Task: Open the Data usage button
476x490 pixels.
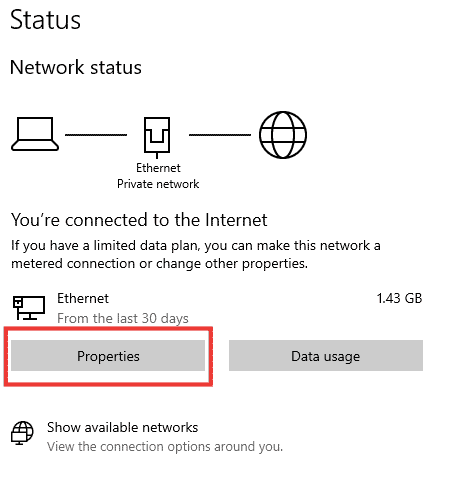Action: 326,355
